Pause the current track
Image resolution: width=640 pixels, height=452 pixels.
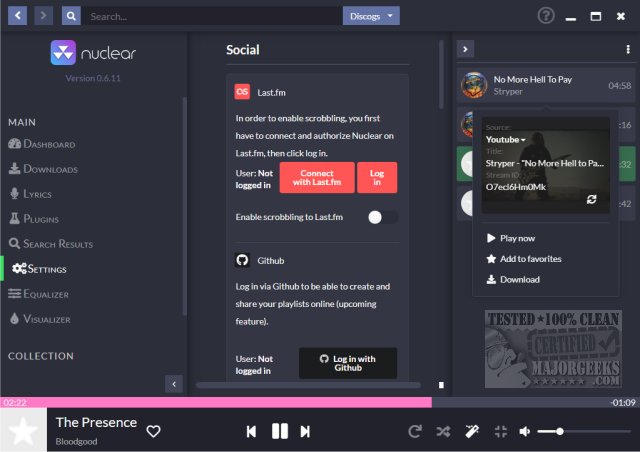(280, 431)
